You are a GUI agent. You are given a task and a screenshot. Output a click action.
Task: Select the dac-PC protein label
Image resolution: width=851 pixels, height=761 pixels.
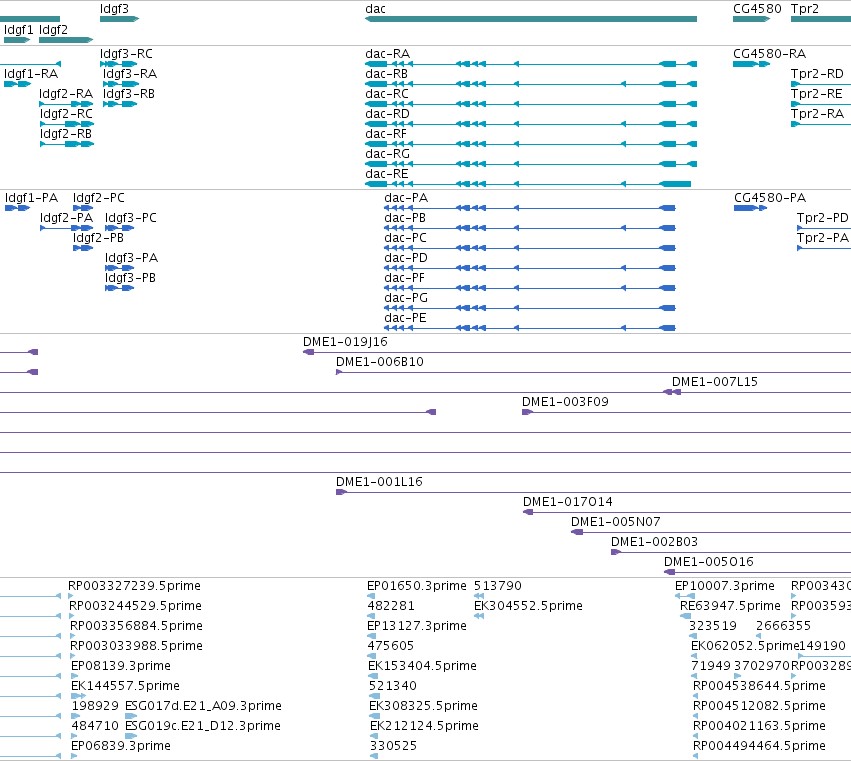(405, 238)
